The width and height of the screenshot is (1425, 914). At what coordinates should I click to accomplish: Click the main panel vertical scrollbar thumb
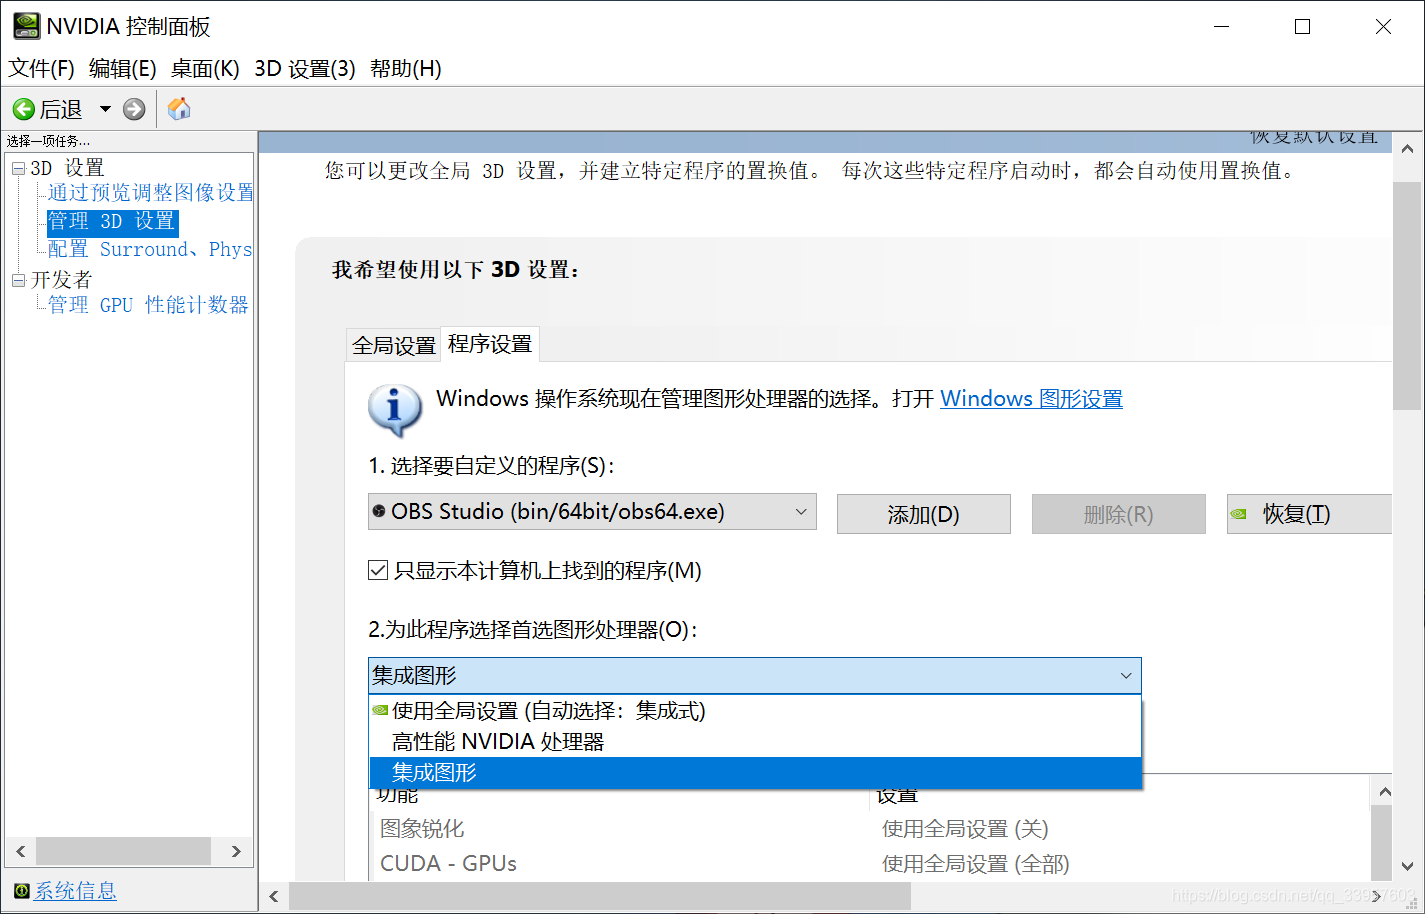click(x=1407, y=296)
